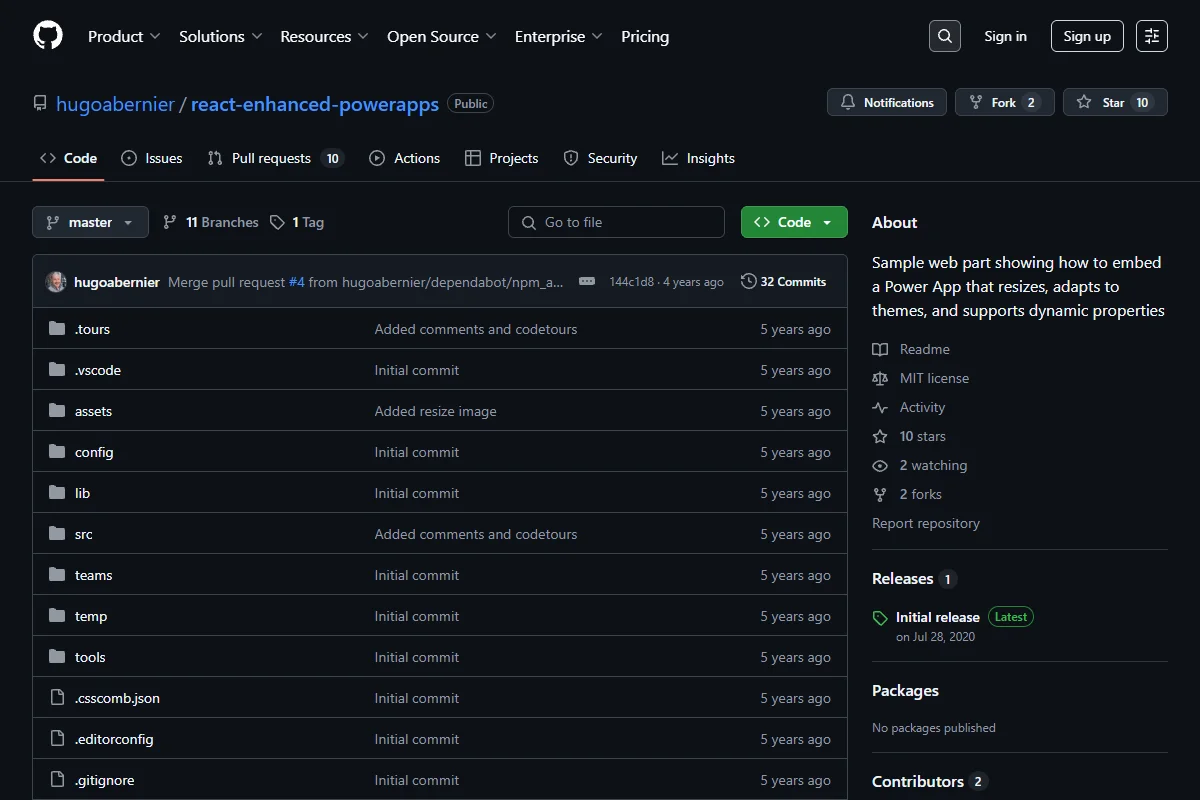This screenshot has height=800, width=1200.
Task: Open the green Code dropdown
Action: tap(794, 222)
